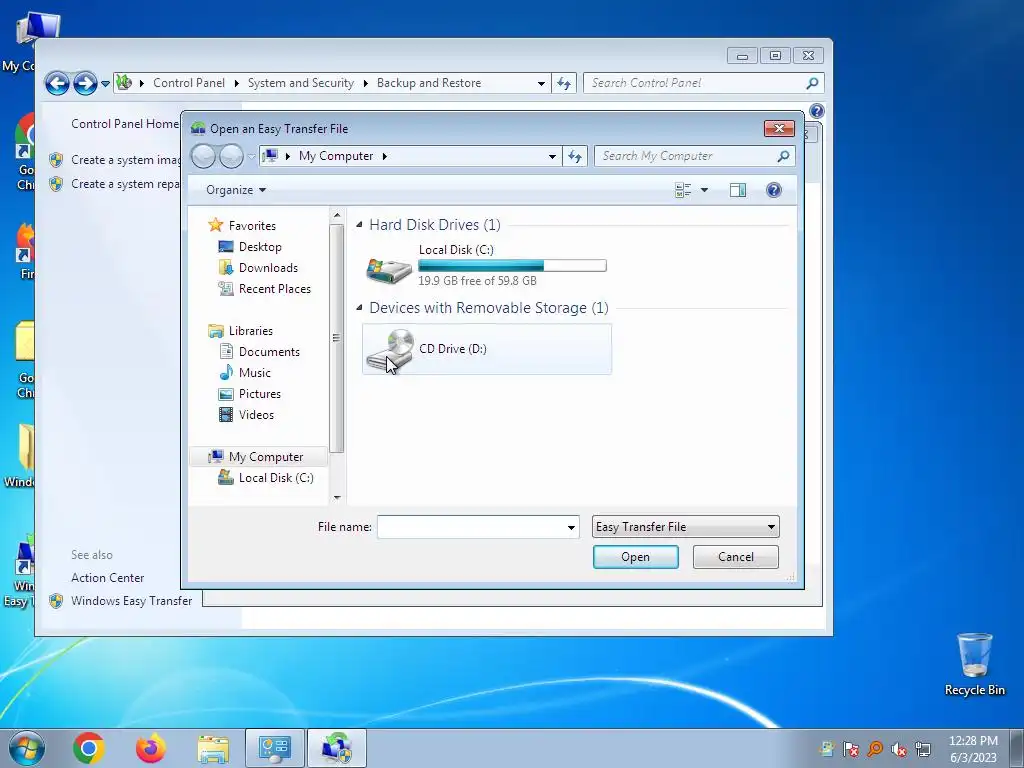This screenshot has height=768, width=1024.
Task: Click Control Panel breadcrumb in address bar
Action: [x=189, y=83]
